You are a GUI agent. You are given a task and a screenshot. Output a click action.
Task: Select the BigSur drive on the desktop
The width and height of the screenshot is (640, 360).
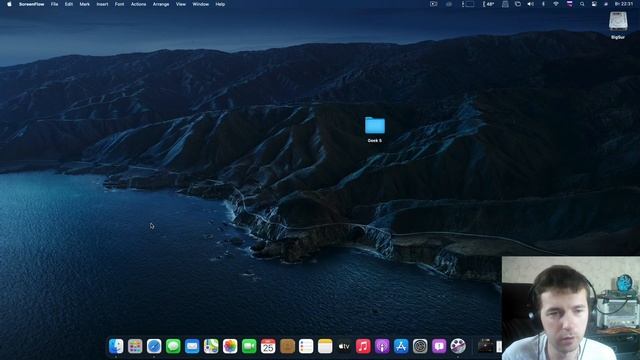pyautogui.click(x=618, y=25)
